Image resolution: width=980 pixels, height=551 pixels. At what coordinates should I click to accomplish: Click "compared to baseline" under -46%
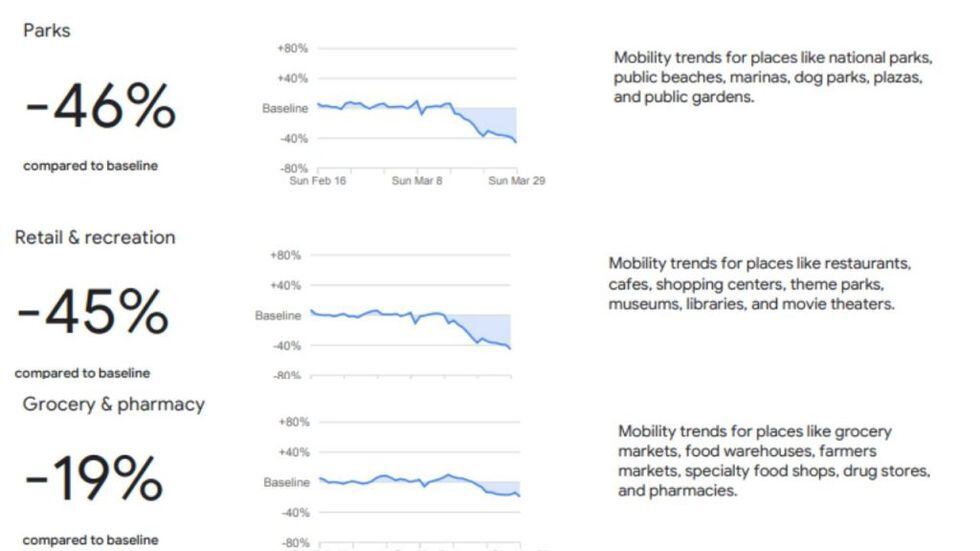90,166
